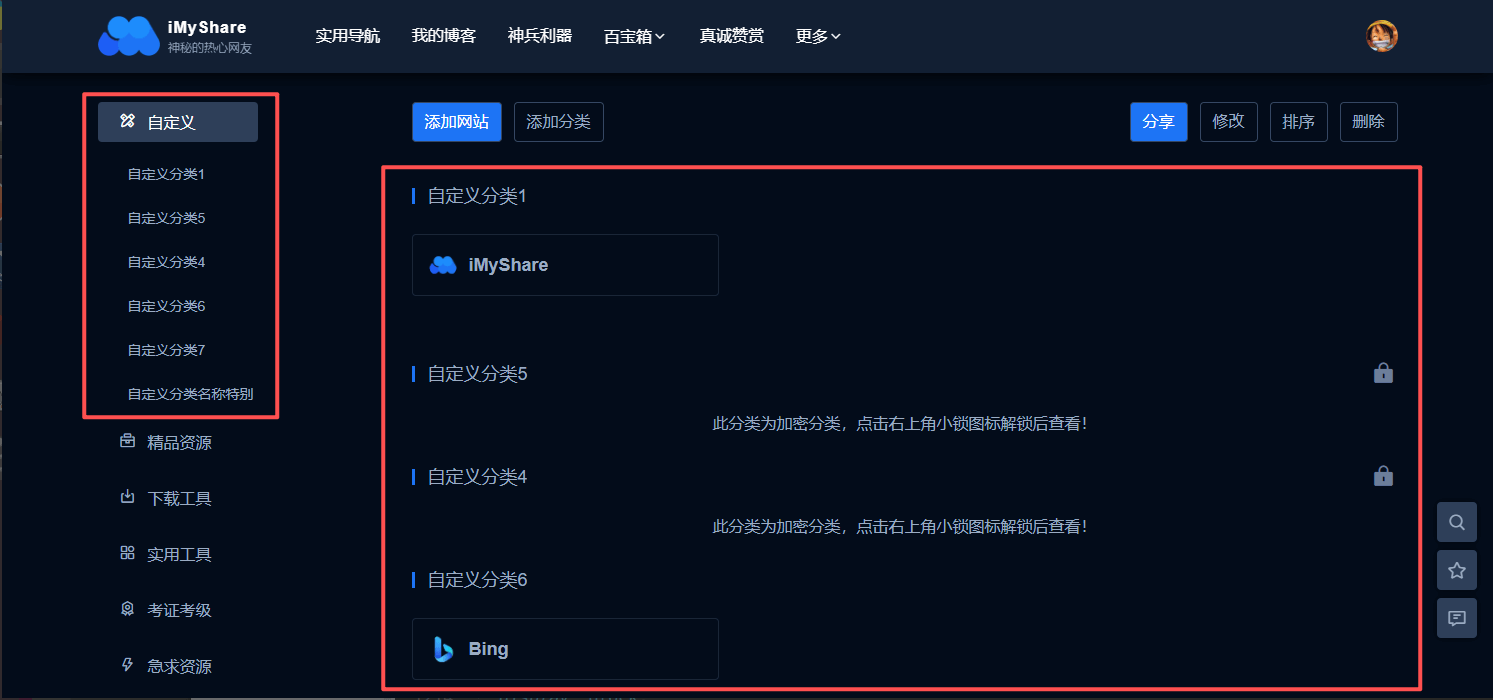Open the floating comment feedback icon
Image resolution: width=1493 pixels, height=700 pixels.
click(1456, 617)
